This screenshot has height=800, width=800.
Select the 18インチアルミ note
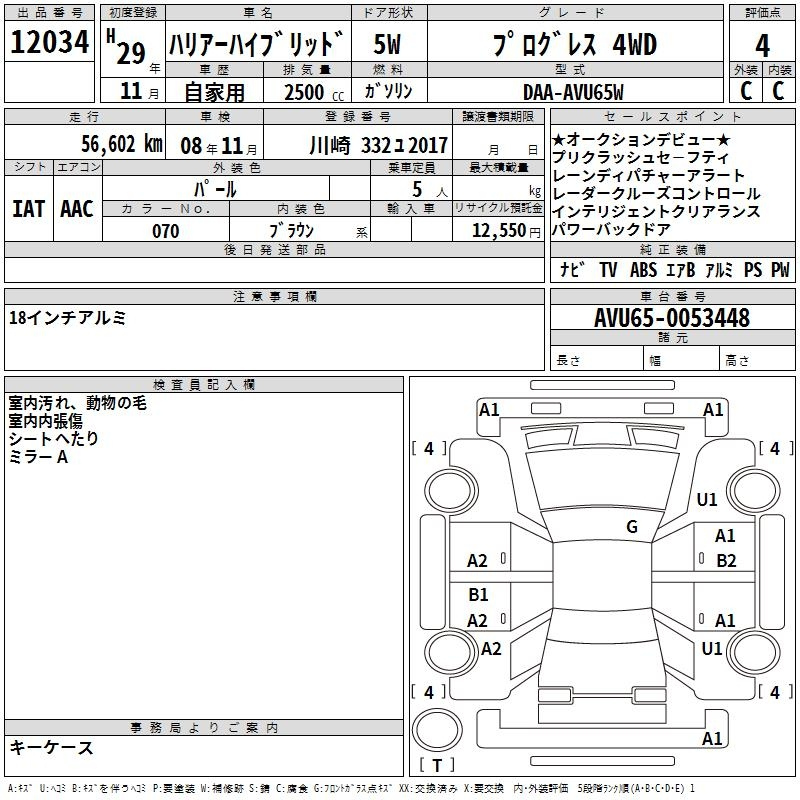point(68,317)
